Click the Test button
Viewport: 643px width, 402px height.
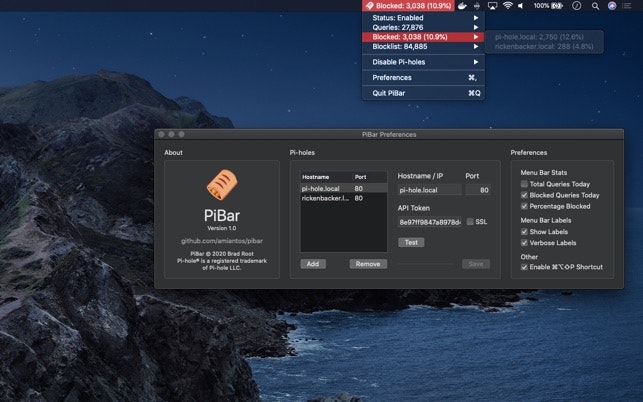click(411, 242)
